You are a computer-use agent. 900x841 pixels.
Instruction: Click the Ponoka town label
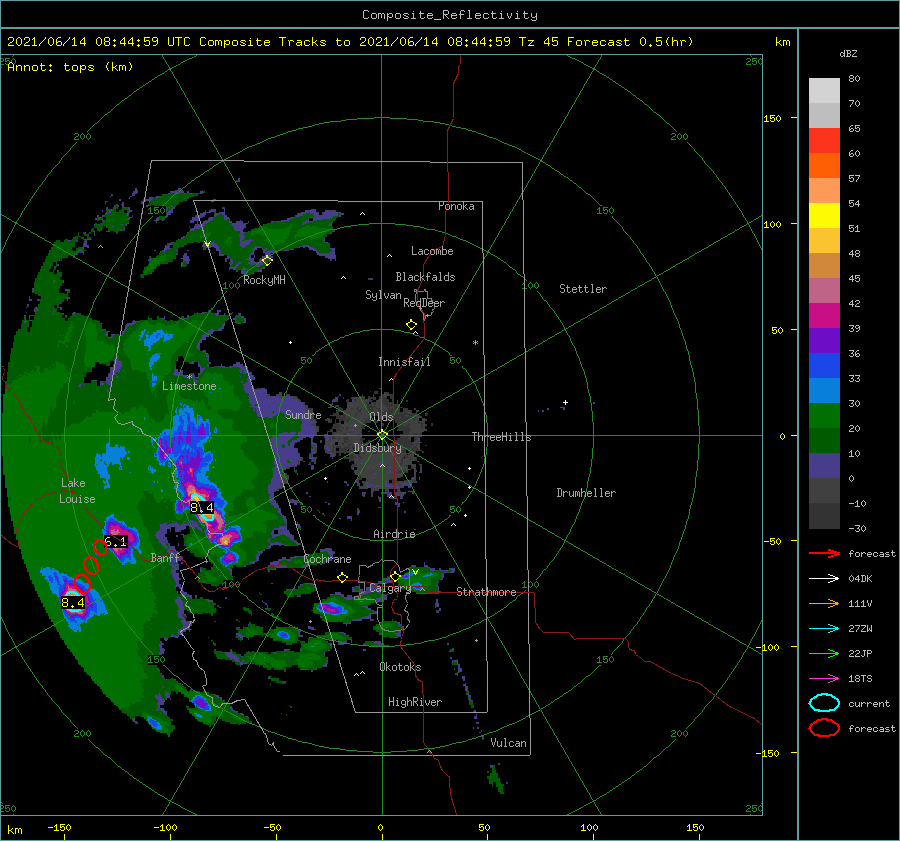456,206
